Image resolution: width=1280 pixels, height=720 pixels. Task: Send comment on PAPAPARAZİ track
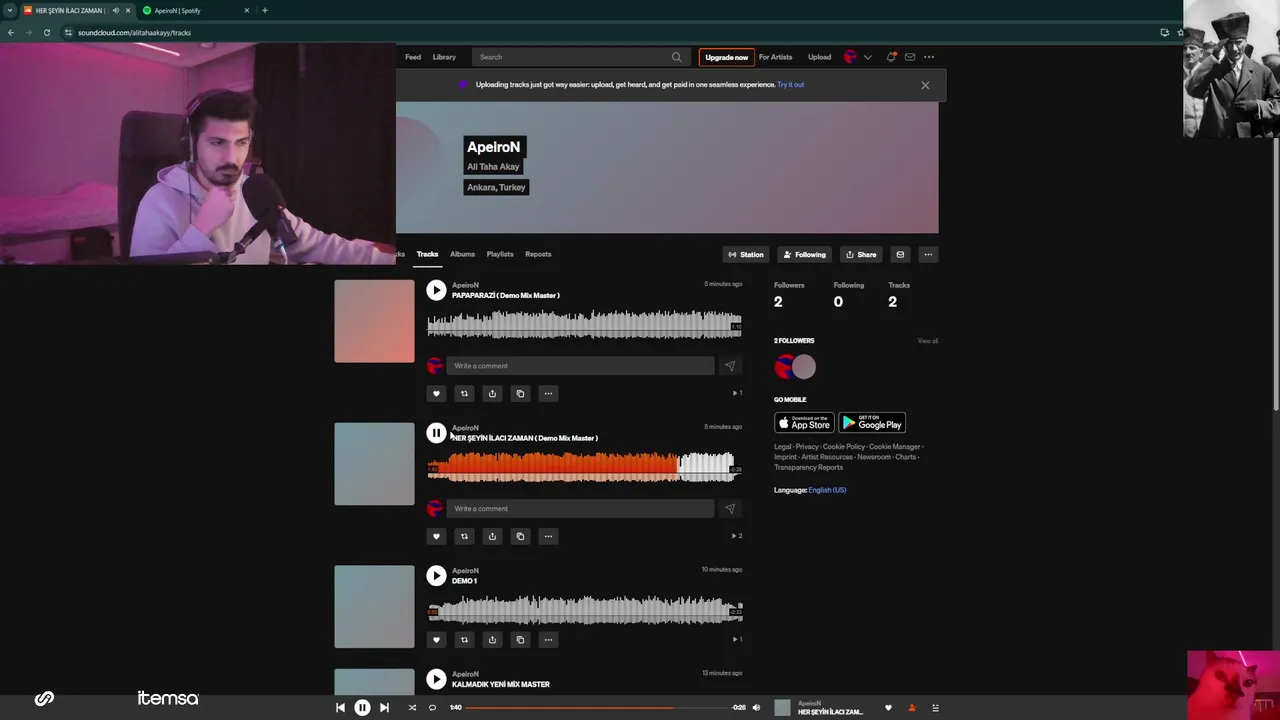(x=730, y=366)
